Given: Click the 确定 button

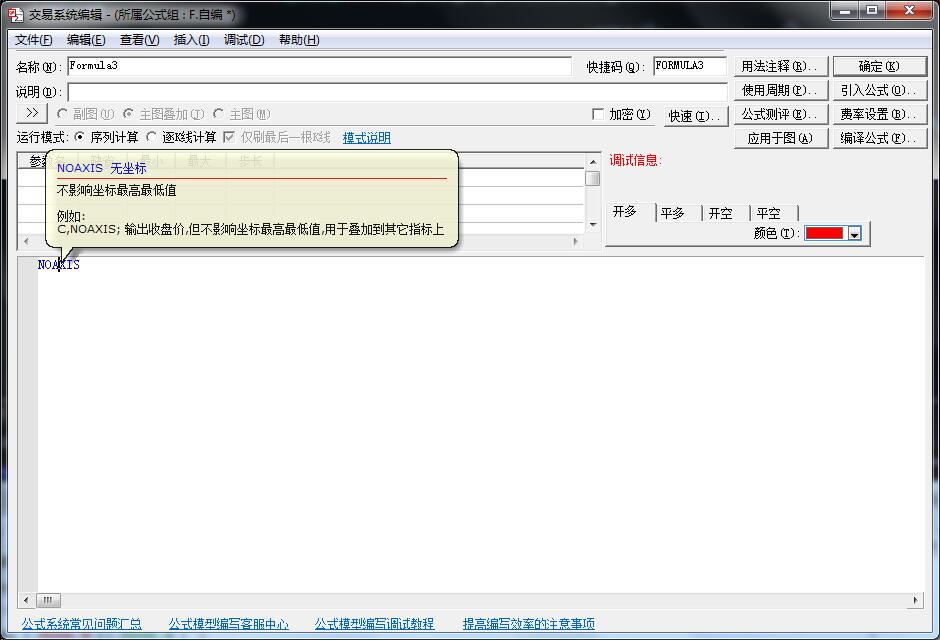Looking at the screenshot, I should 879,67.
